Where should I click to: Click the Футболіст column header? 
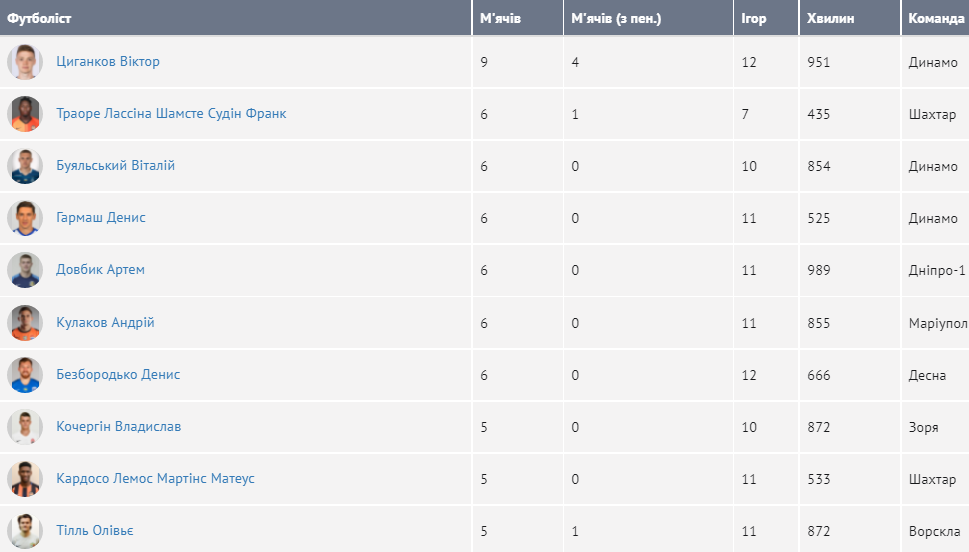(40, 18)
